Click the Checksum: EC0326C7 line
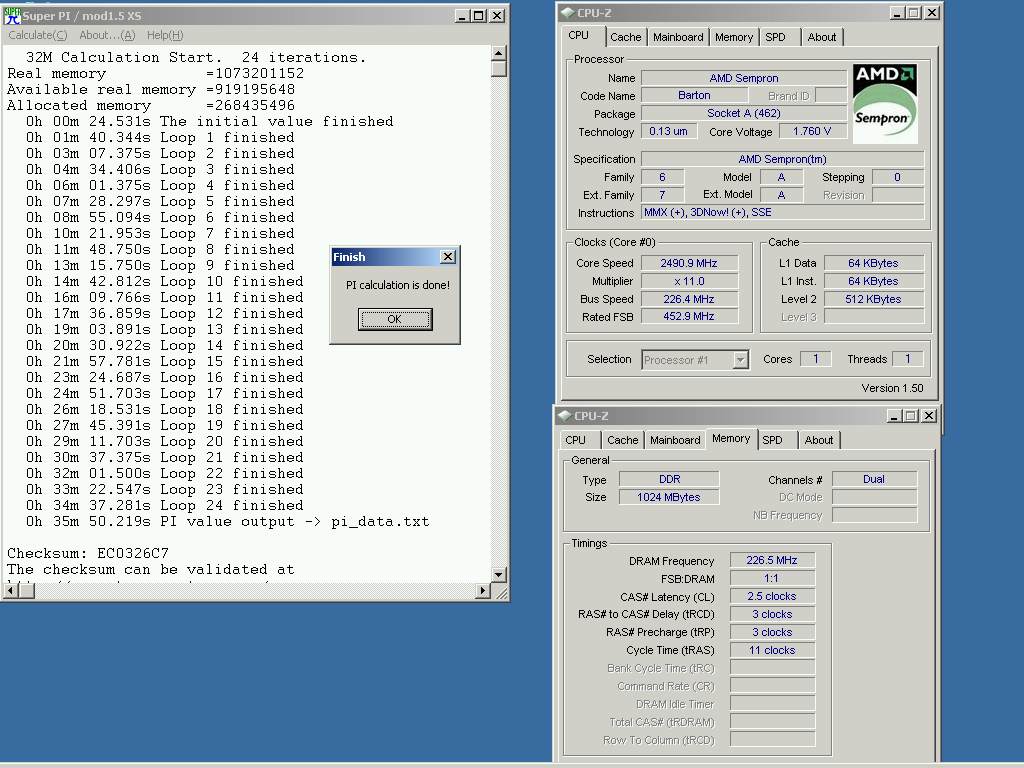Image resolution: width=1024 pixels, height=768 pixels. (88, 553)
